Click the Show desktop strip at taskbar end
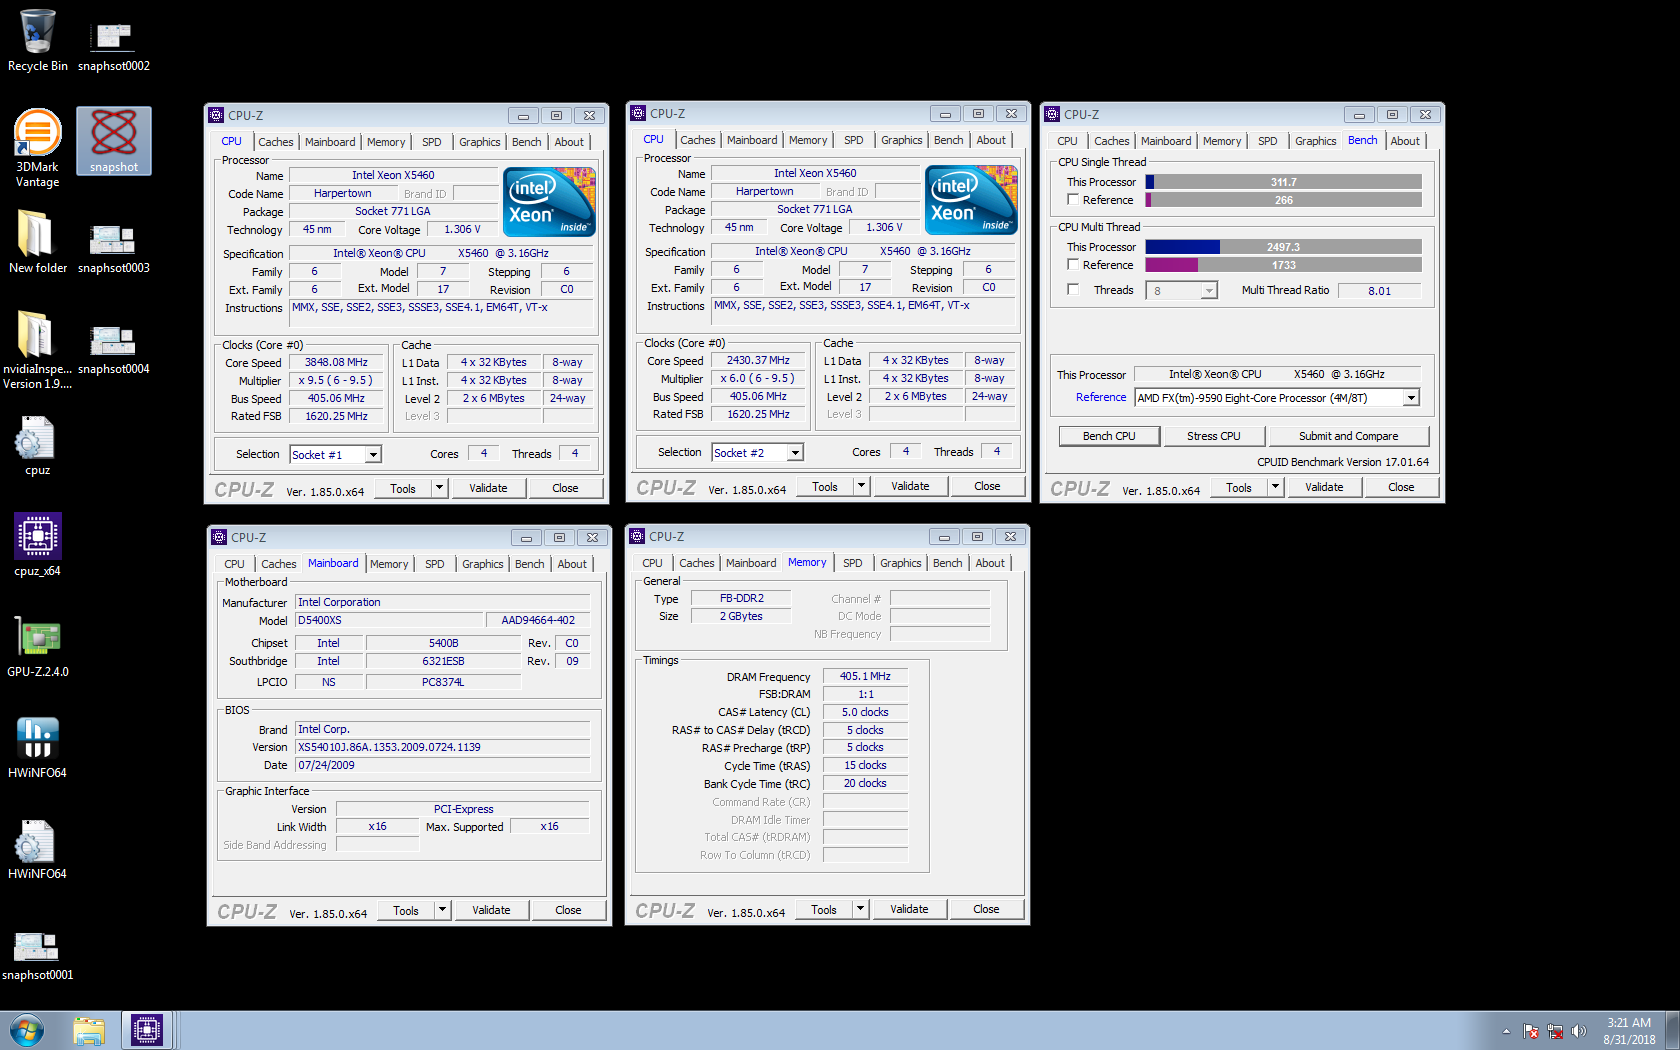Screen dimensions: 1680x1050 [x=1672, y=1030]
